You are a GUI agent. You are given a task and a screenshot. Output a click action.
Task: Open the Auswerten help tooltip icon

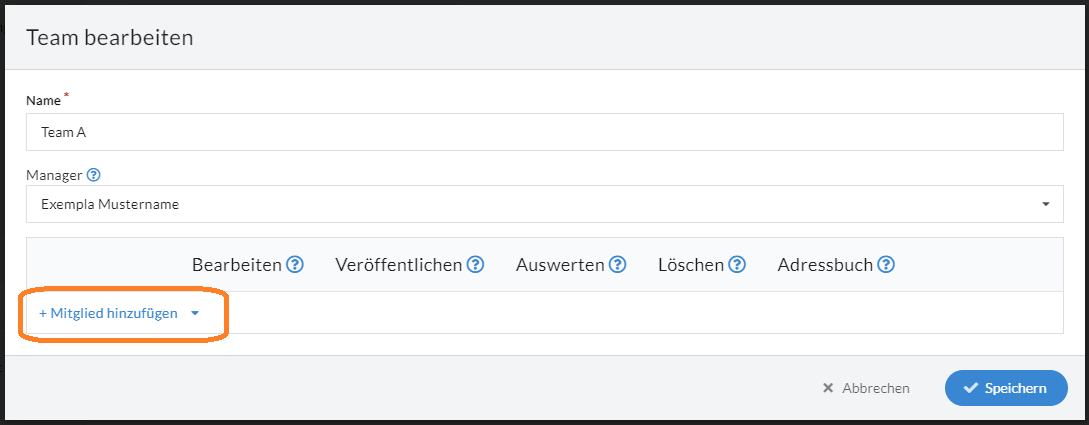617,265
